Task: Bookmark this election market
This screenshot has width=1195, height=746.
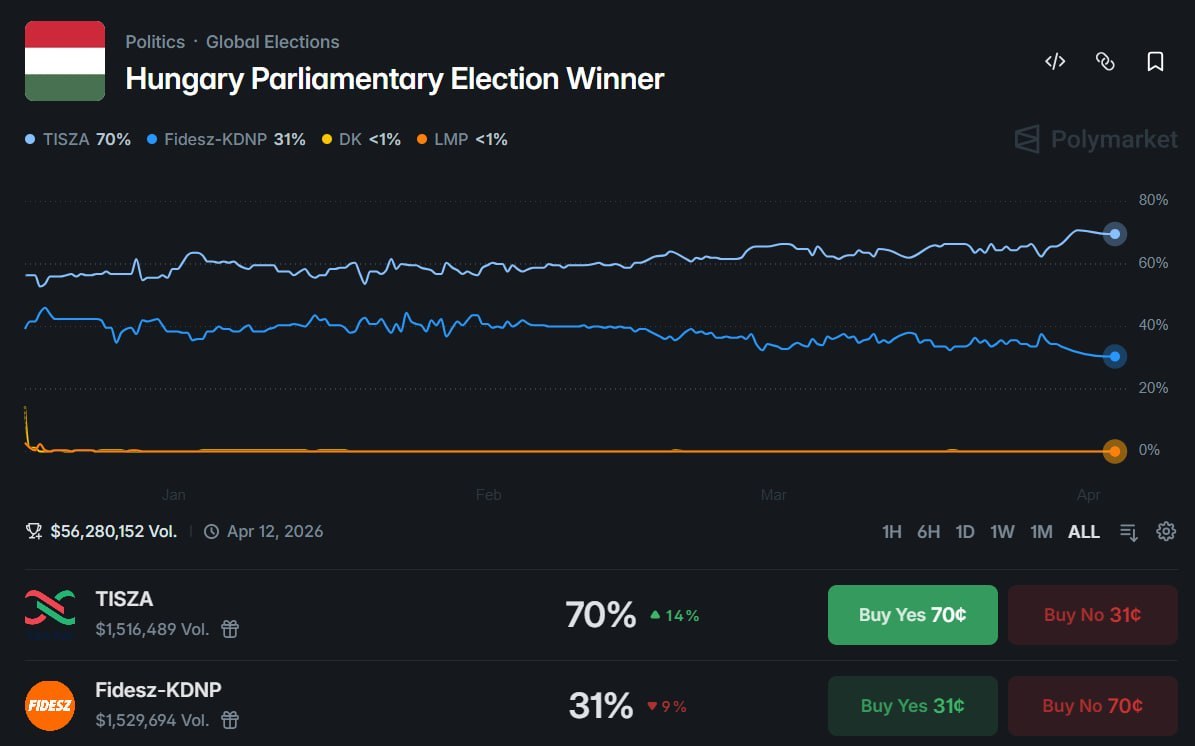Action: [x=1155, y=62]
